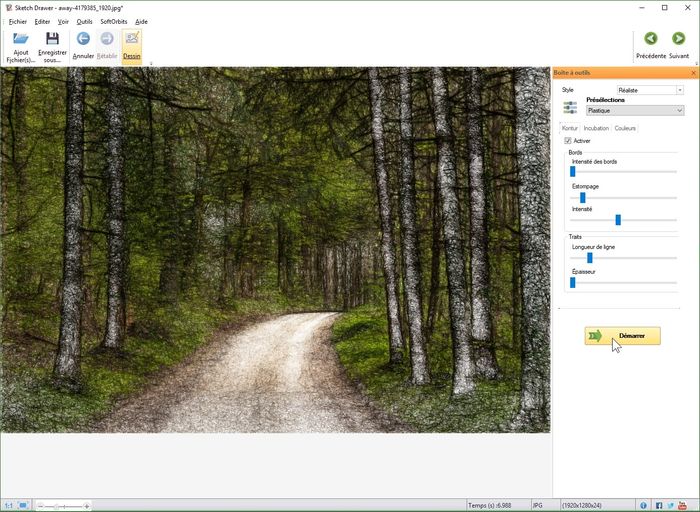Toggle the Activer checkbox
Viewport: 700px width, 512px height.
click(568, 141)
